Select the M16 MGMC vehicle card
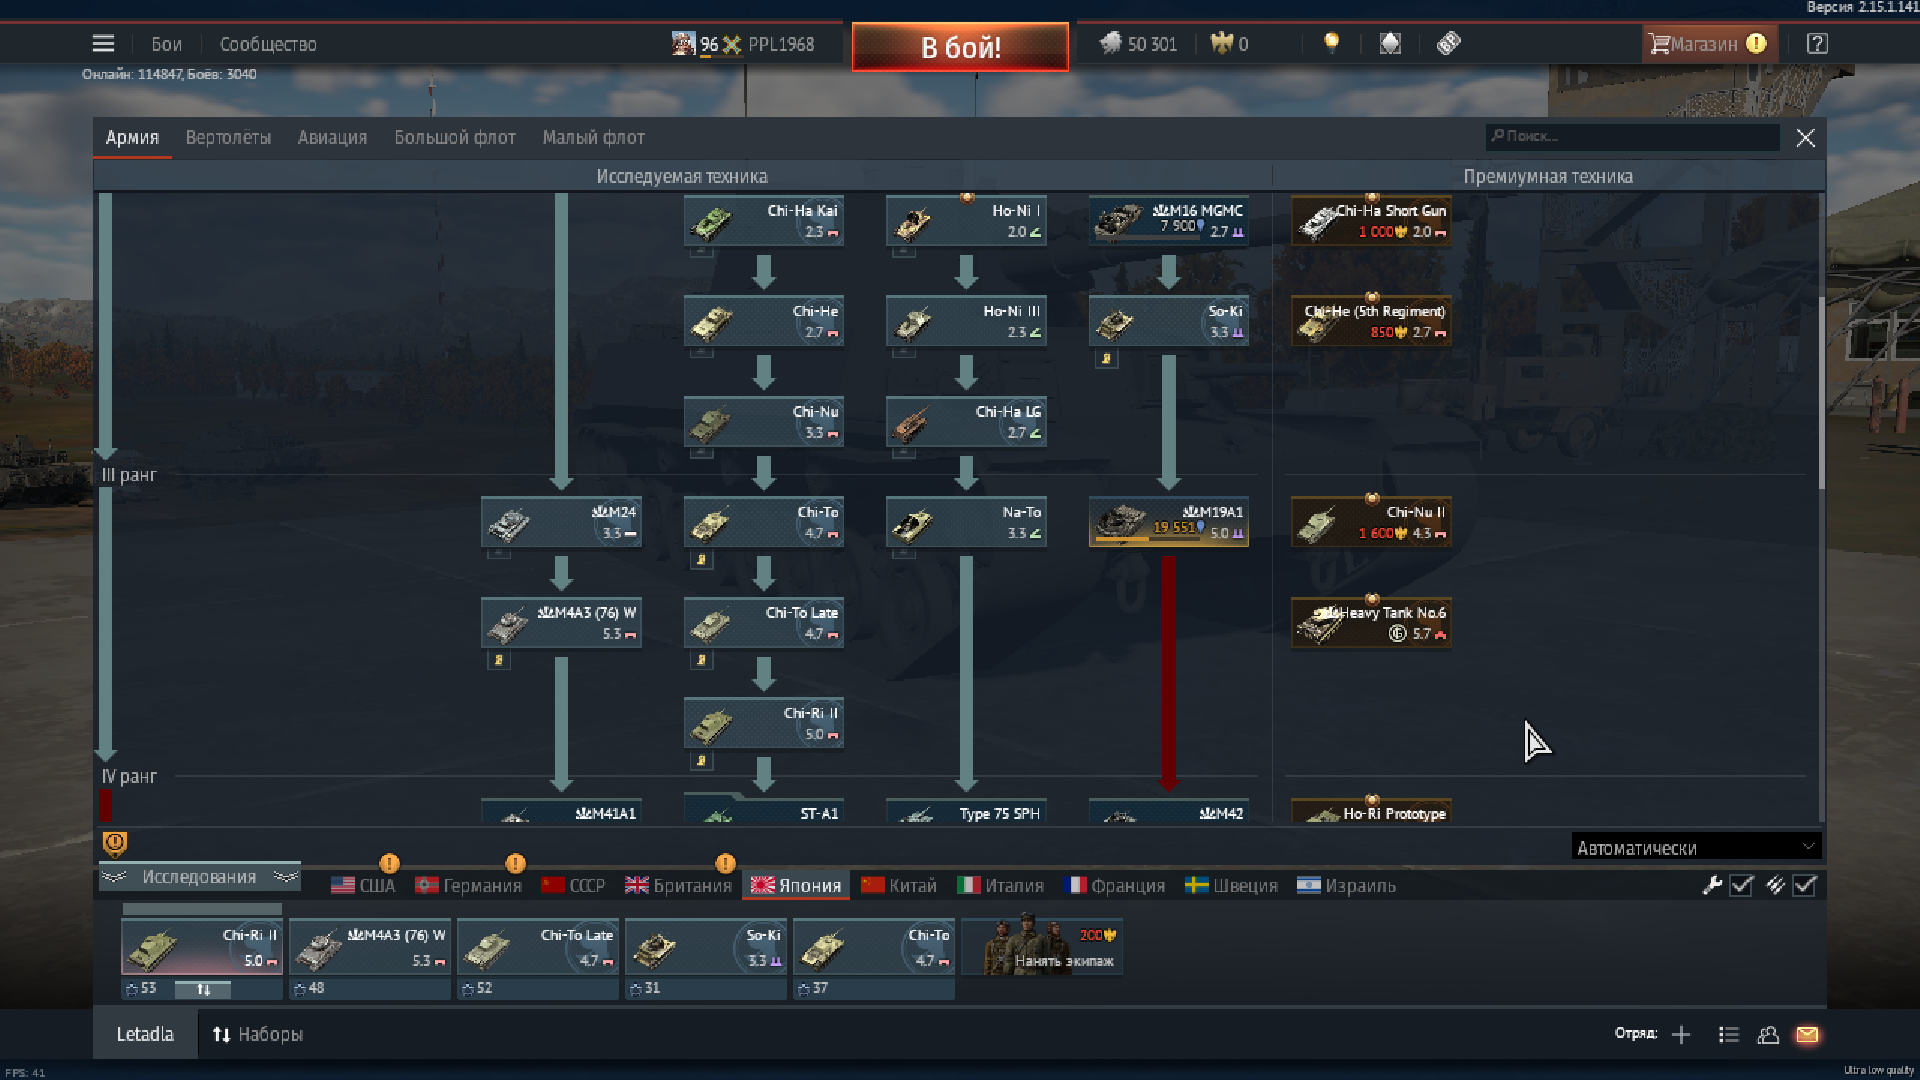Image resolution: width=1920 pixels, height=1080 pixels. coord(1169,220)
